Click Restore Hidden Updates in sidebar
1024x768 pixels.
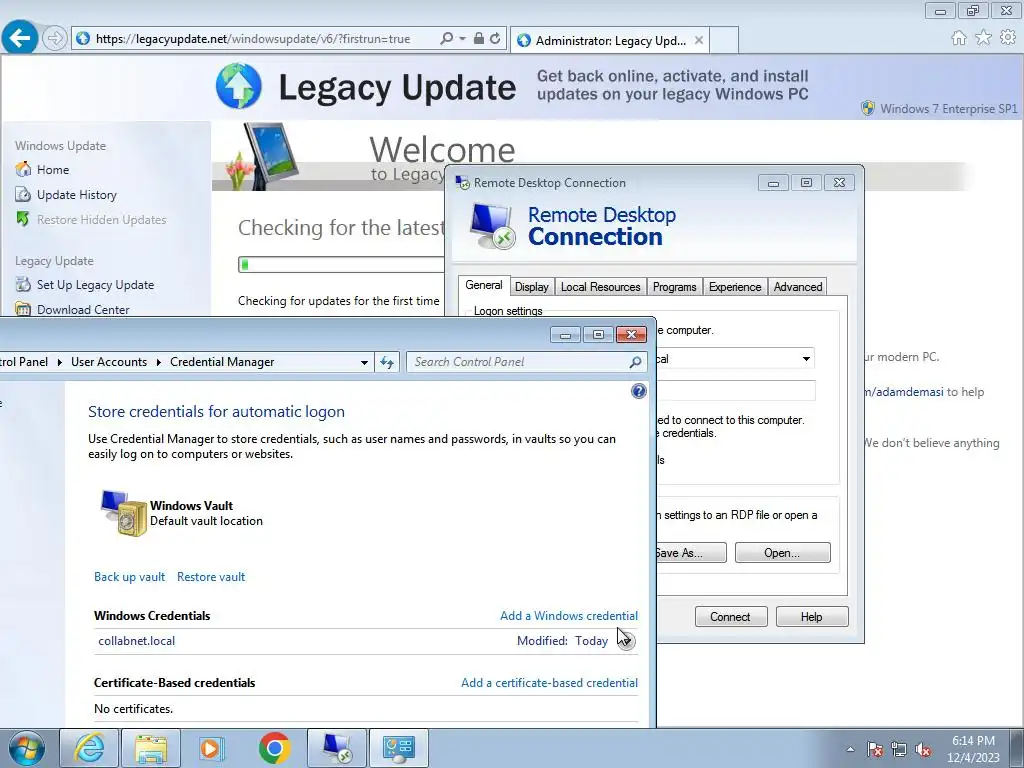[101, 220]
